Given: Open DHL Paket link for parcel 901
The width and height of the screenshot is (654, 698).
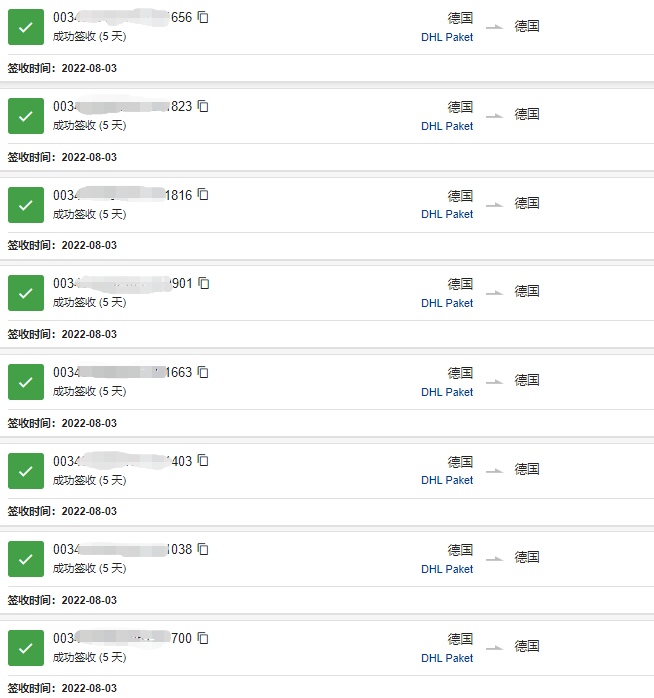Looking at the screenshot, I should point(447,303).
